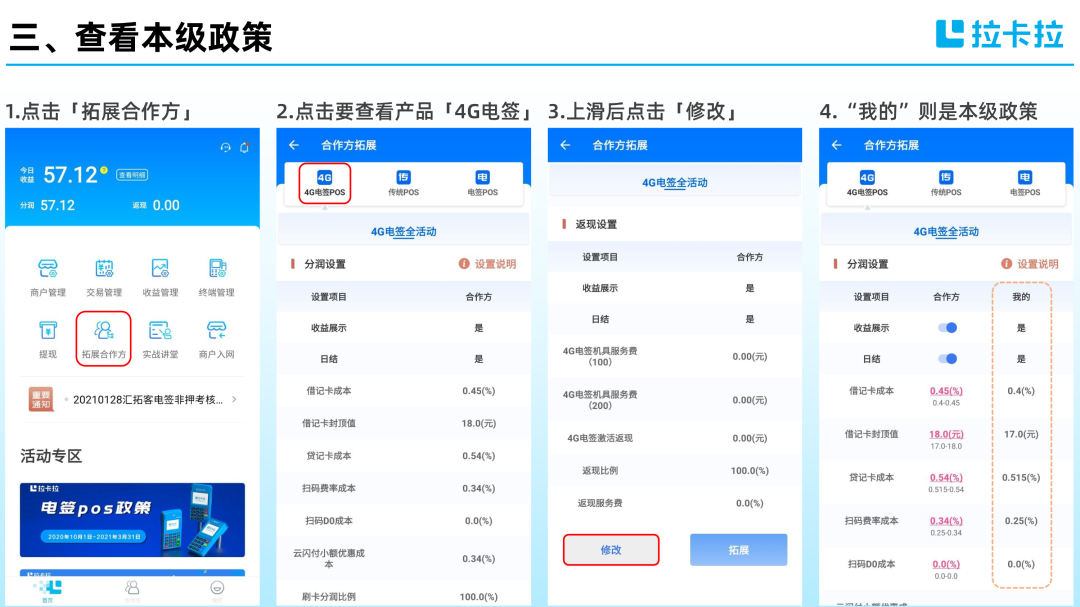Click the 刷卡分润比例 row label
The width and height of the screenshot is (1080, 607).
(329, 597)
